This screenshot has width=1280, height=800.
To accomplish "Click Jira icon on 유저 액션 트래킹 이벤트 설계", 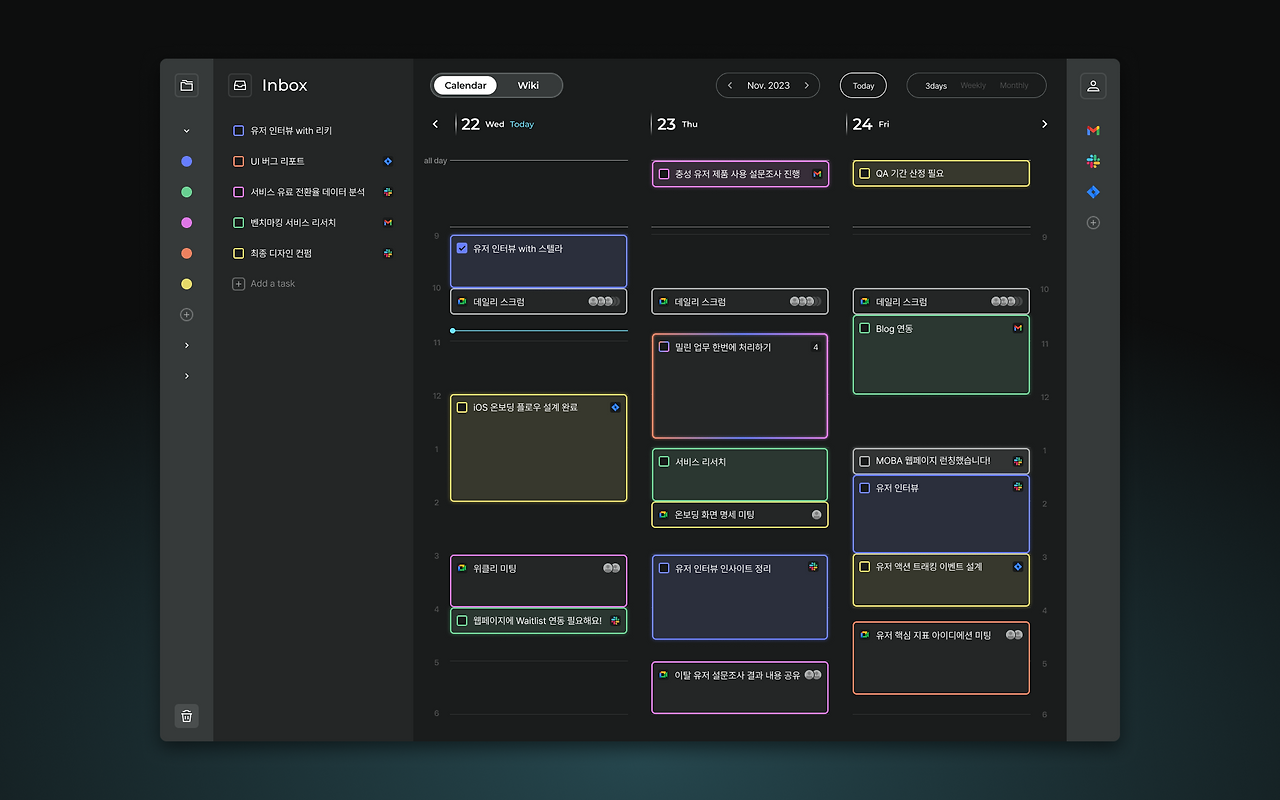I will (1018, 567).
